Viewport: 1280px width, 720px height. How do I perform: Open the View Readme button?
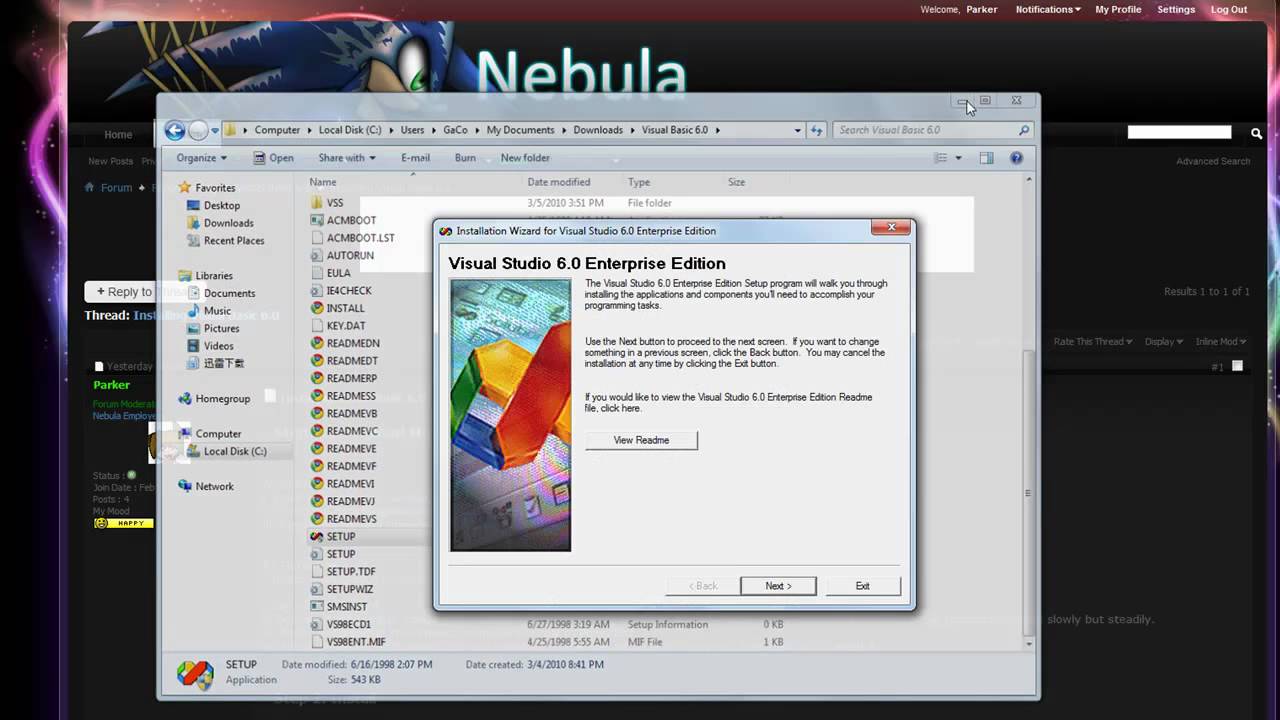pyautogui.click(x=641, y=440)
